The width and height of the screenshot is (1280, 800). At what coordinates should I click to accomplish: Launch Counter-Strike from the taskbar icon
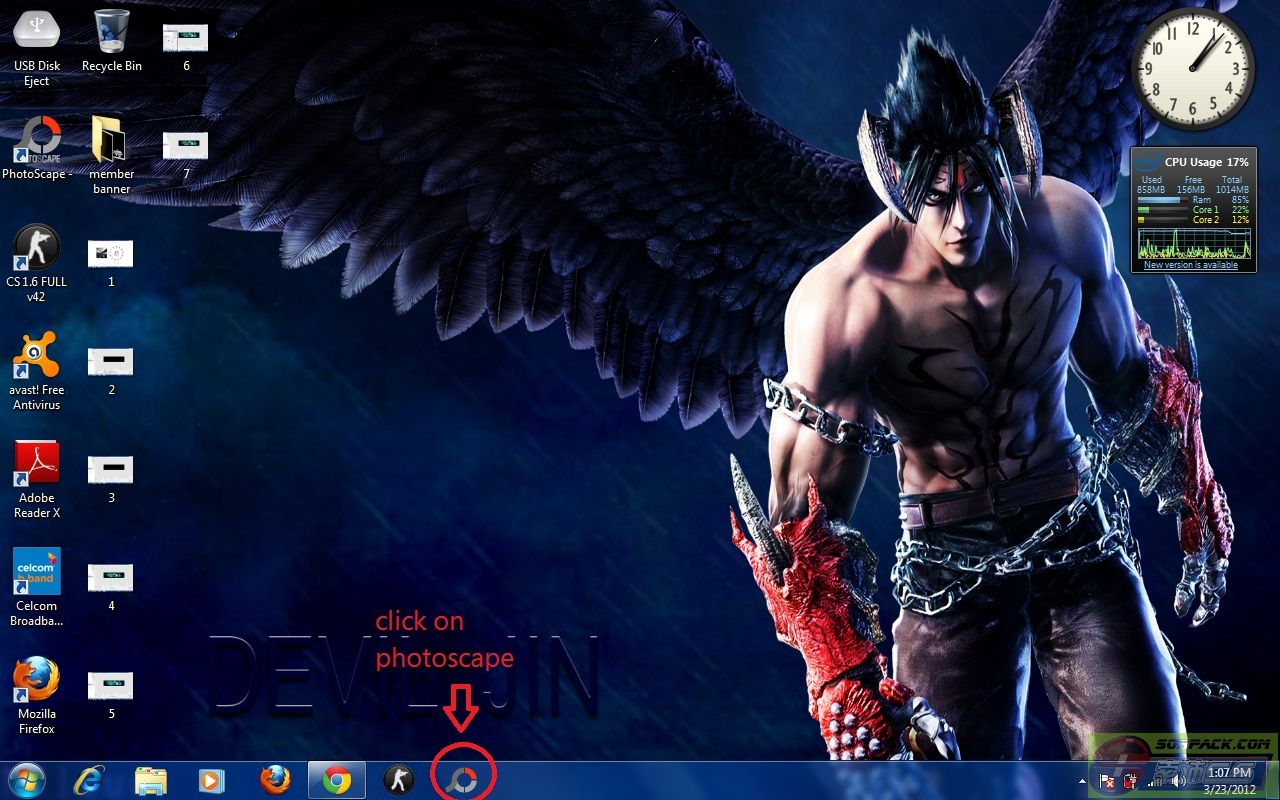pyautogui.click(x=399, y=780)
